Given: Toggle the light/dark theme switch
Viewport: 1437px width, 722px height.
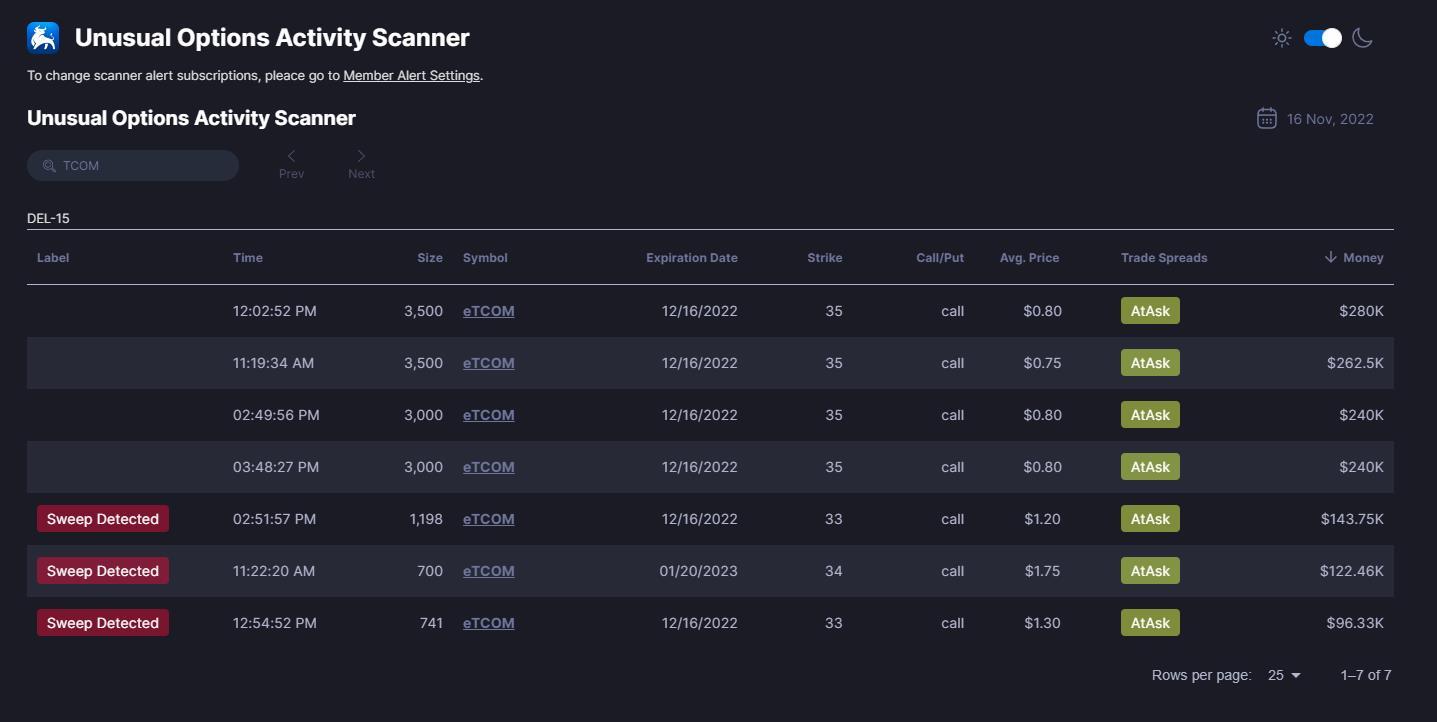Looking at the screenshot, I should tap(1323, 38).
